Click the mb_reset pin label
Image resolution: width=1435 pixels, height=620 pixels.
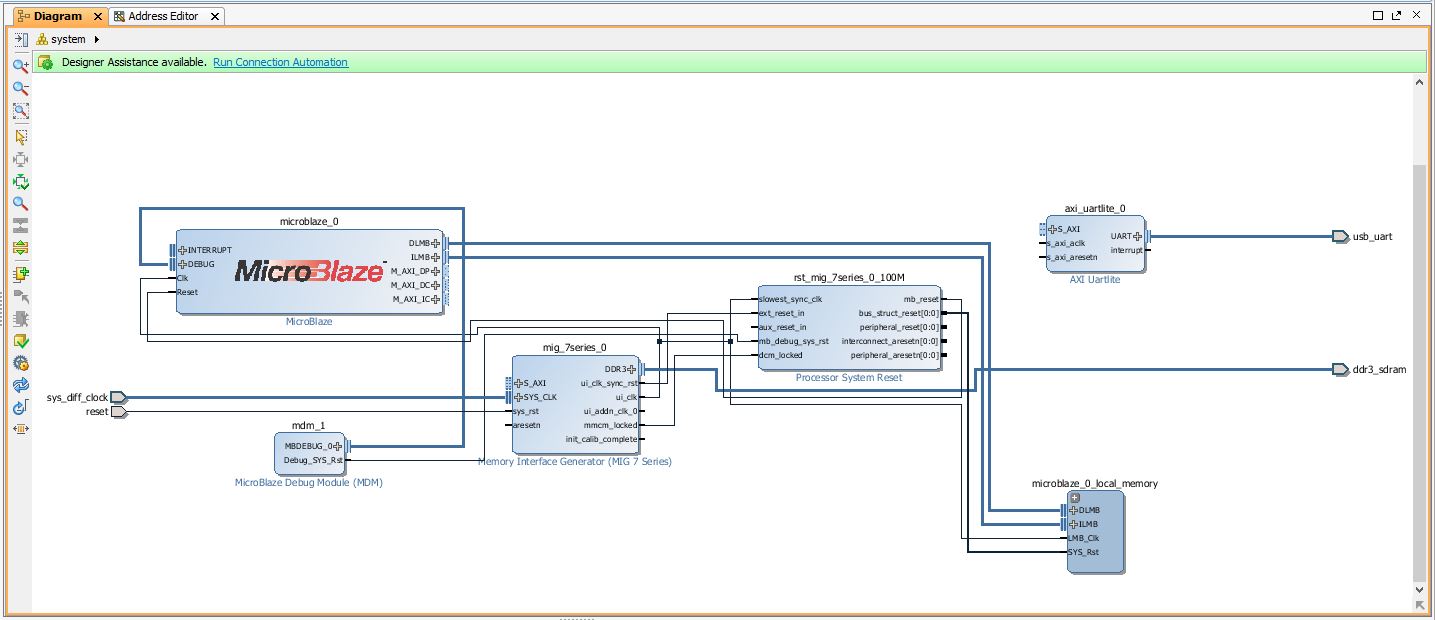coord(921,299)
